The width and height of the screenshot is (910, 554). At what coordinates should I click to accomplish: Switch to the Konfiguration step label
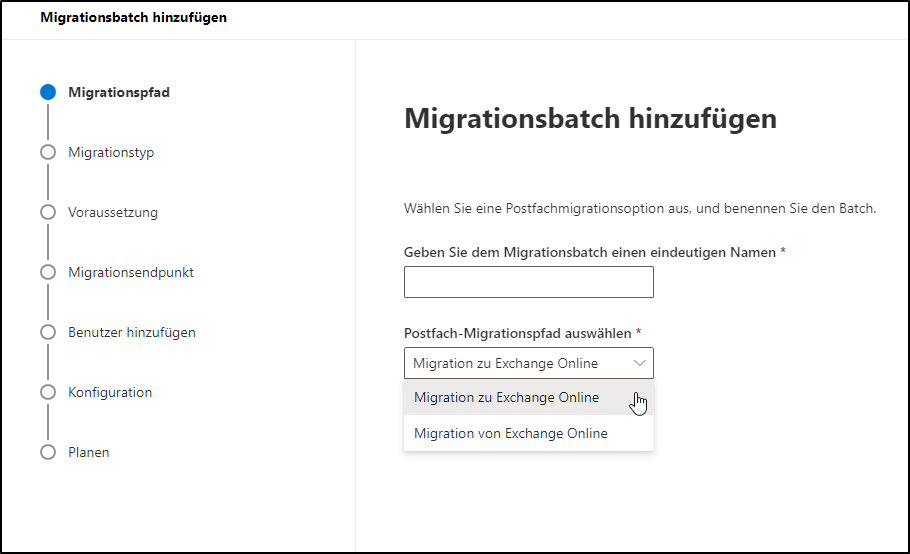pyautogui.click(x=110, y=392)
